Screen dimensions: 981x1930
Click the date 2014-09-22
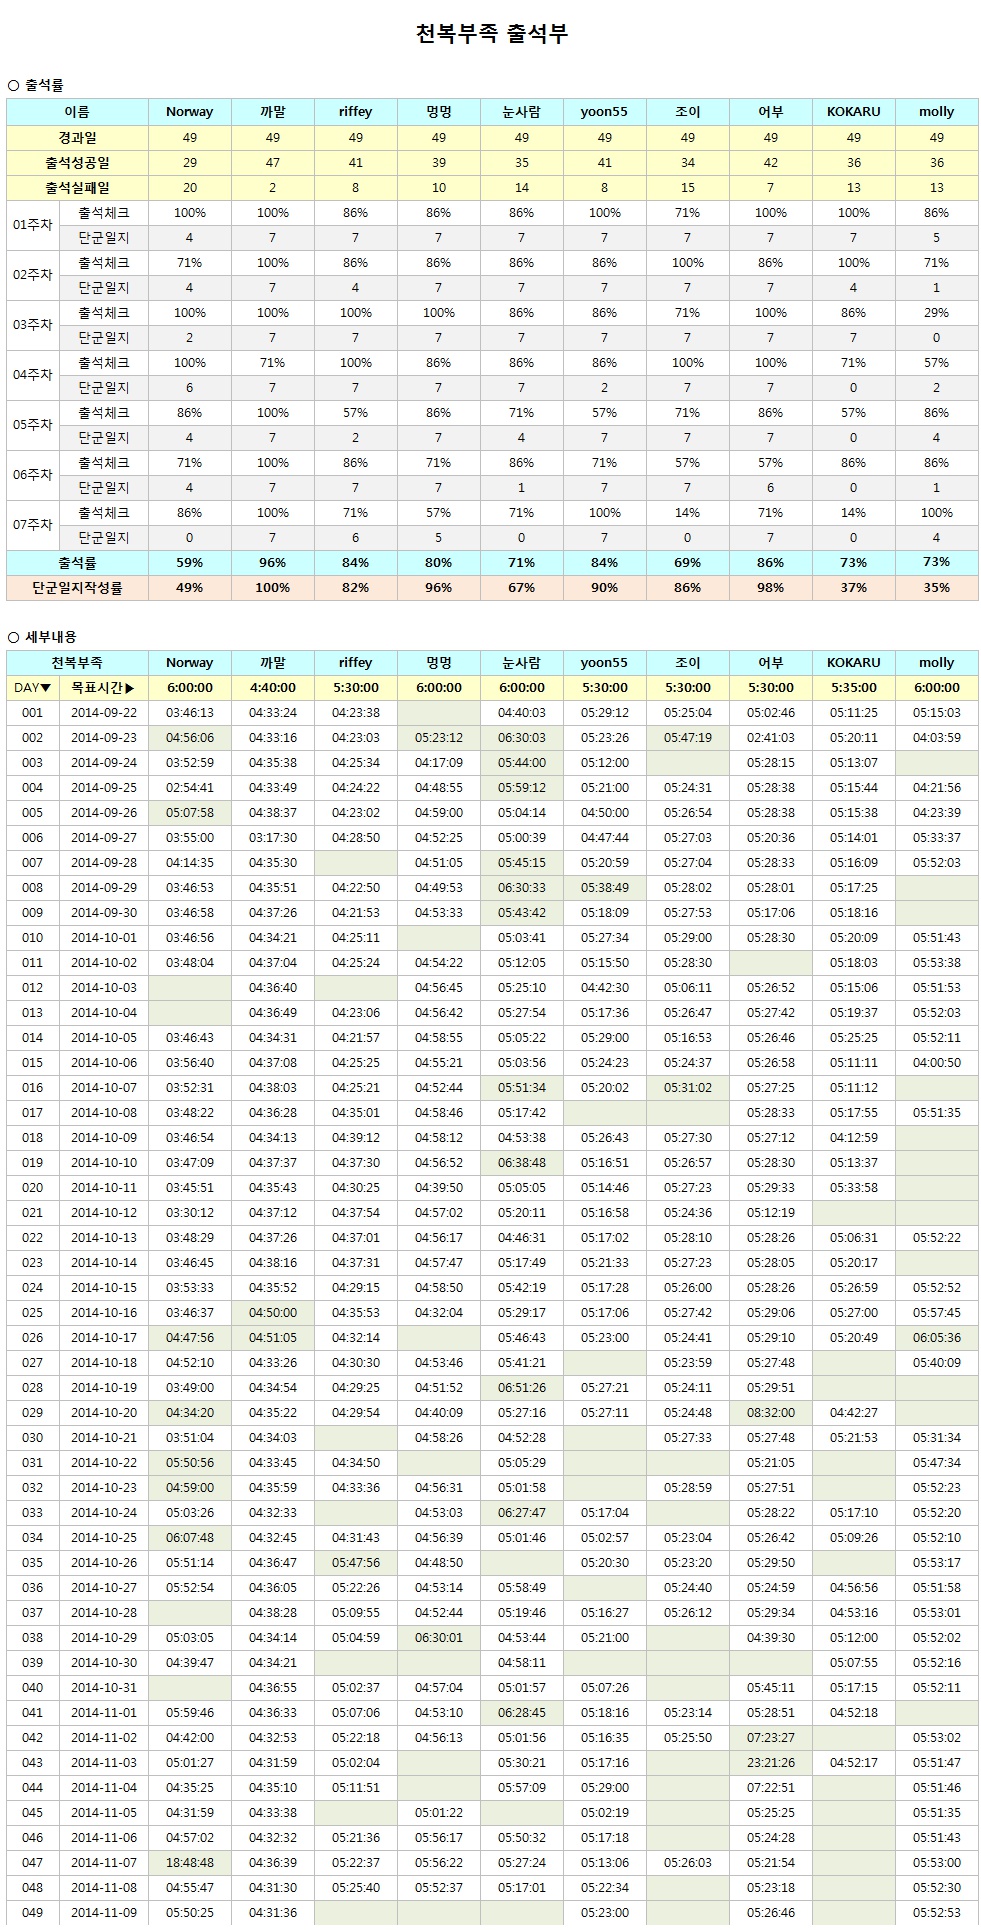pos(104,713)
